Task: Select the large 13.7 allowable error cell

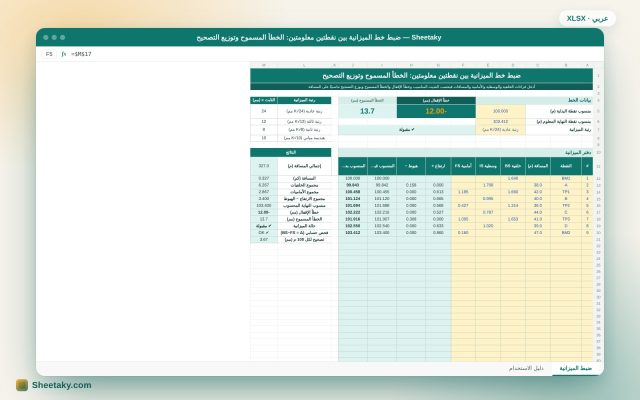Action: 367,111
